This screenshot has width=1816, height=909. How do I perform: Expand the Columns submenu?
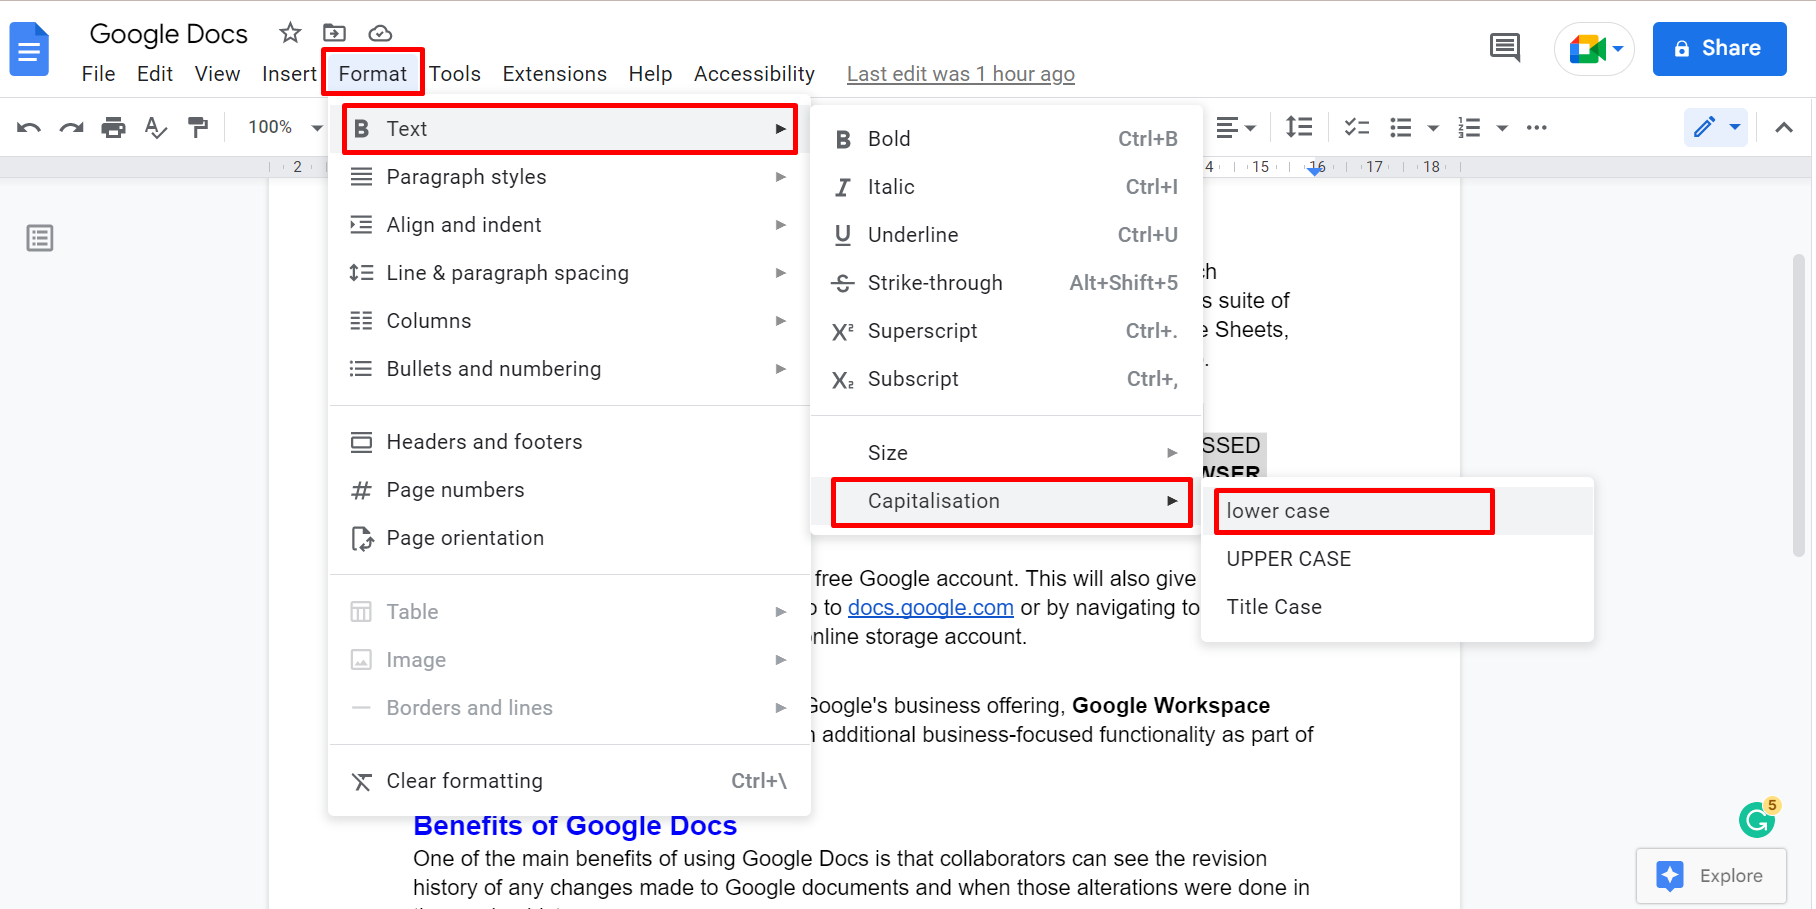(x=569, y=321)
